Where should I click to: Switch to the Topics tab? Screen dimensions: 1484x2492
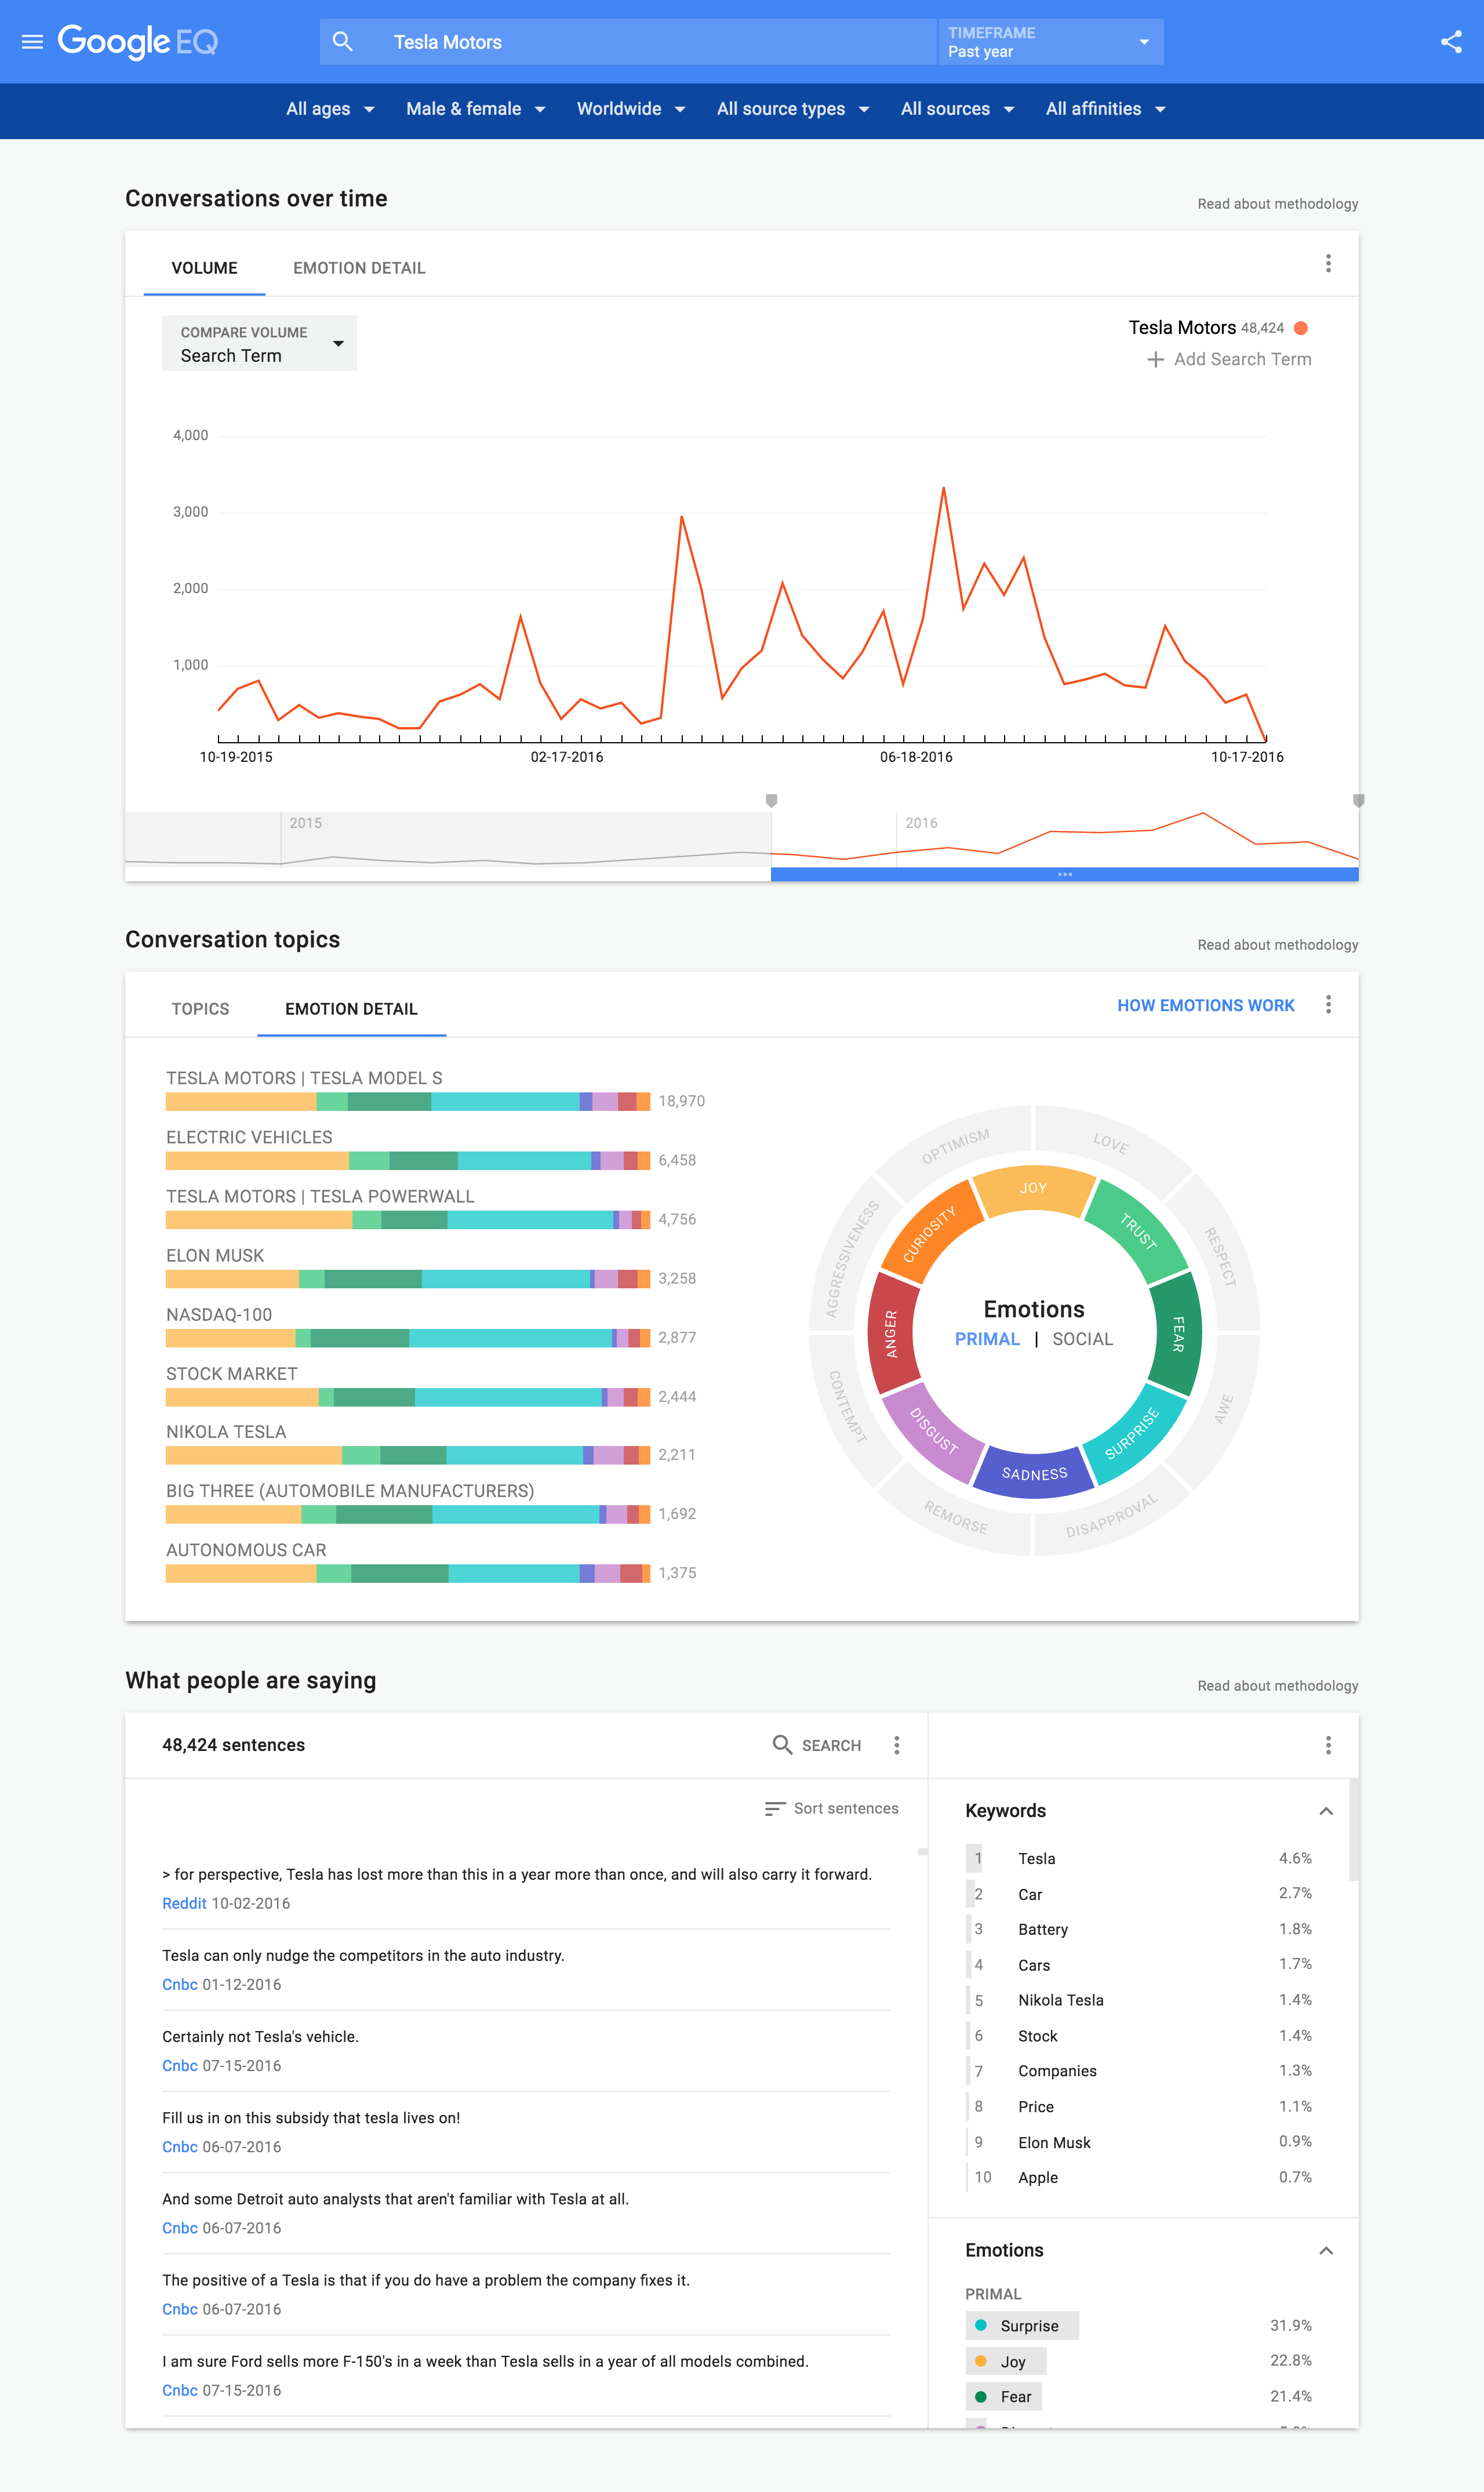click(200, 1009)
